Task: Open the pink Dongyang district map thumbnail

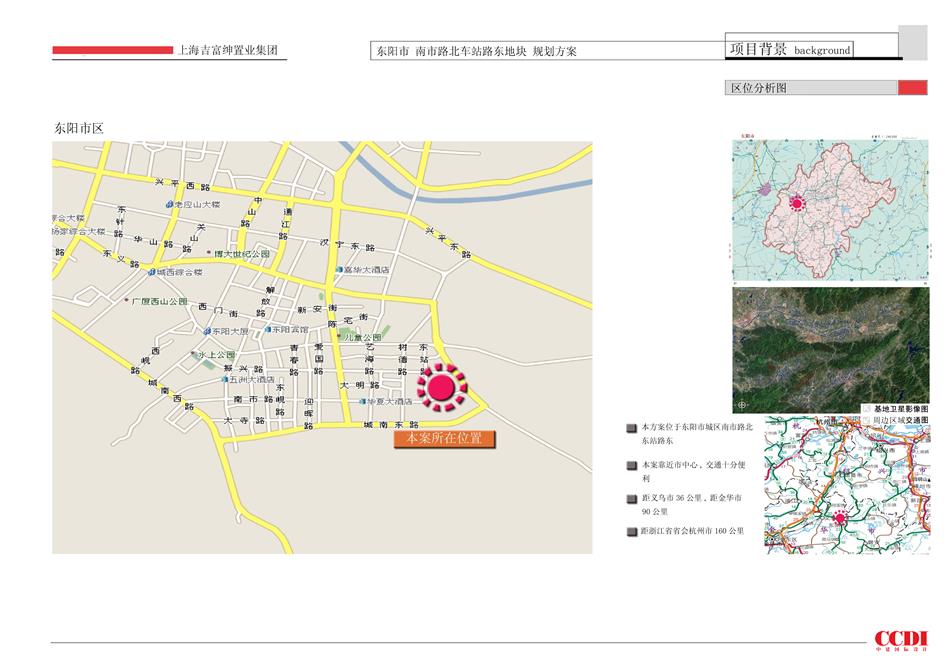Action: coord(830,209)
